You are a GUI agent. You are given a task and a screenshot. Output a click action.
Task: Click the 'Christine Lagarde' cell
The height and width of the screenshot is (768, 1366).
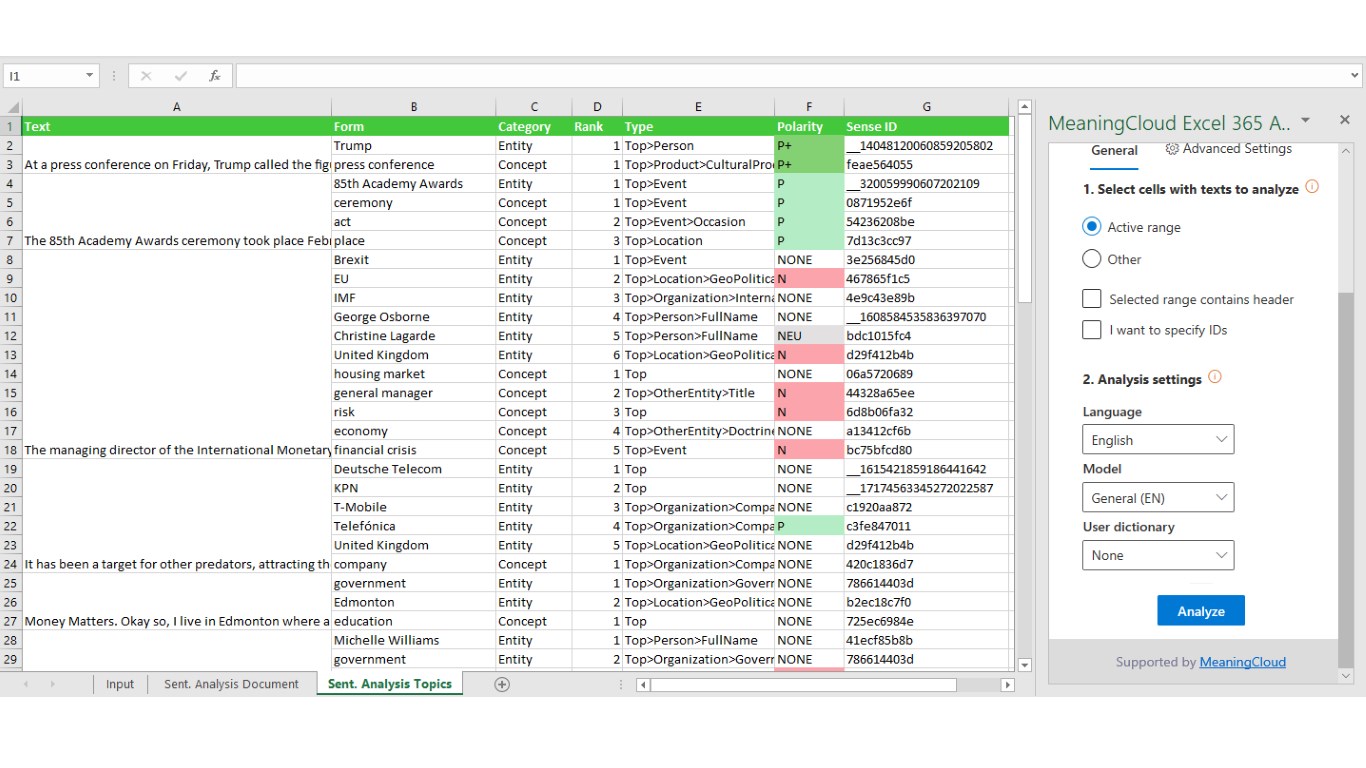413,336
